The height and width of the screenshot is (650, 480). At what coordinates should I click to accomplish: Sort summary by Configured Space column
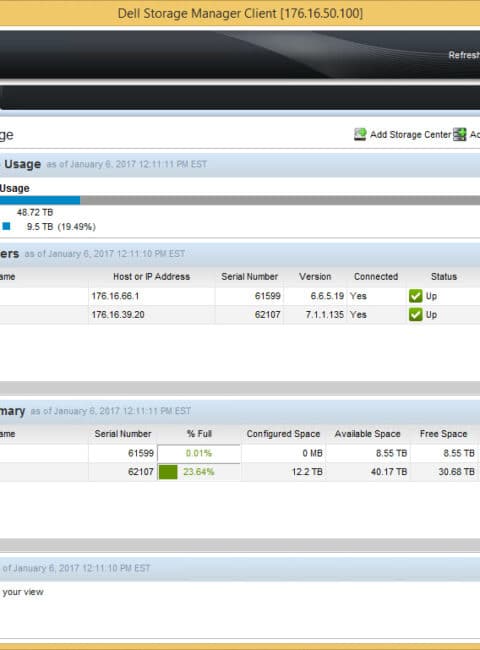pyautogui.click(x=284, y=434)
